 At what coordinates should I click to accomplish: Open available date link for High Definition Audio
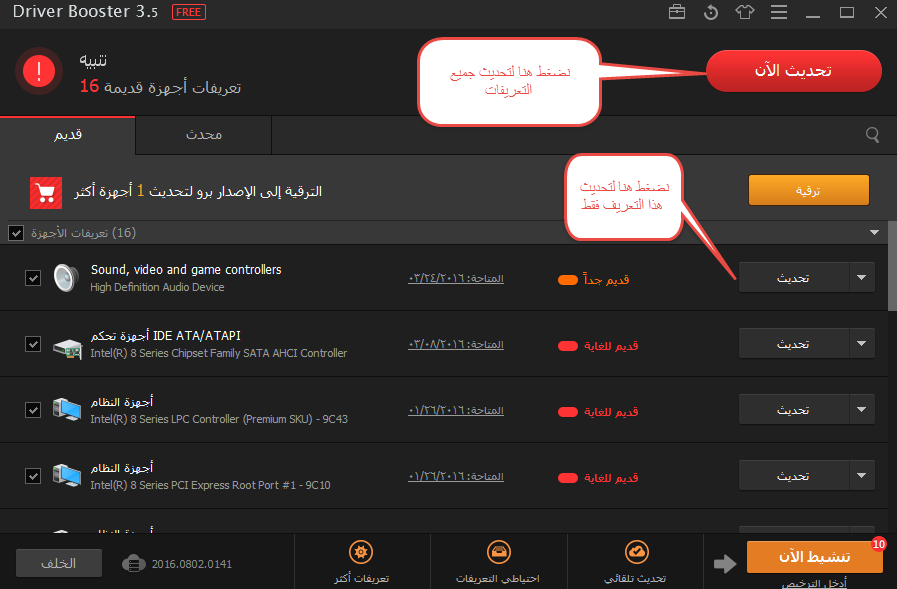[x=456, y=279]
